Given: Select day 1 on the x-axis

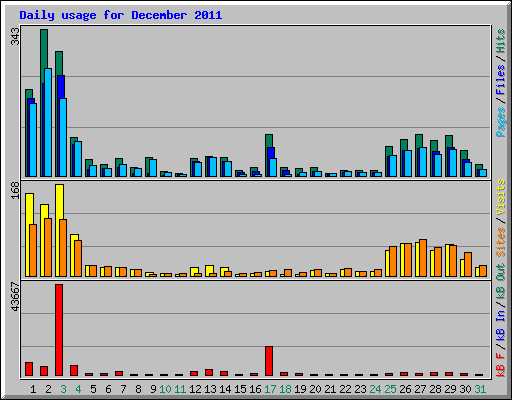Looking at the screenshot, I should click(33, 389).
